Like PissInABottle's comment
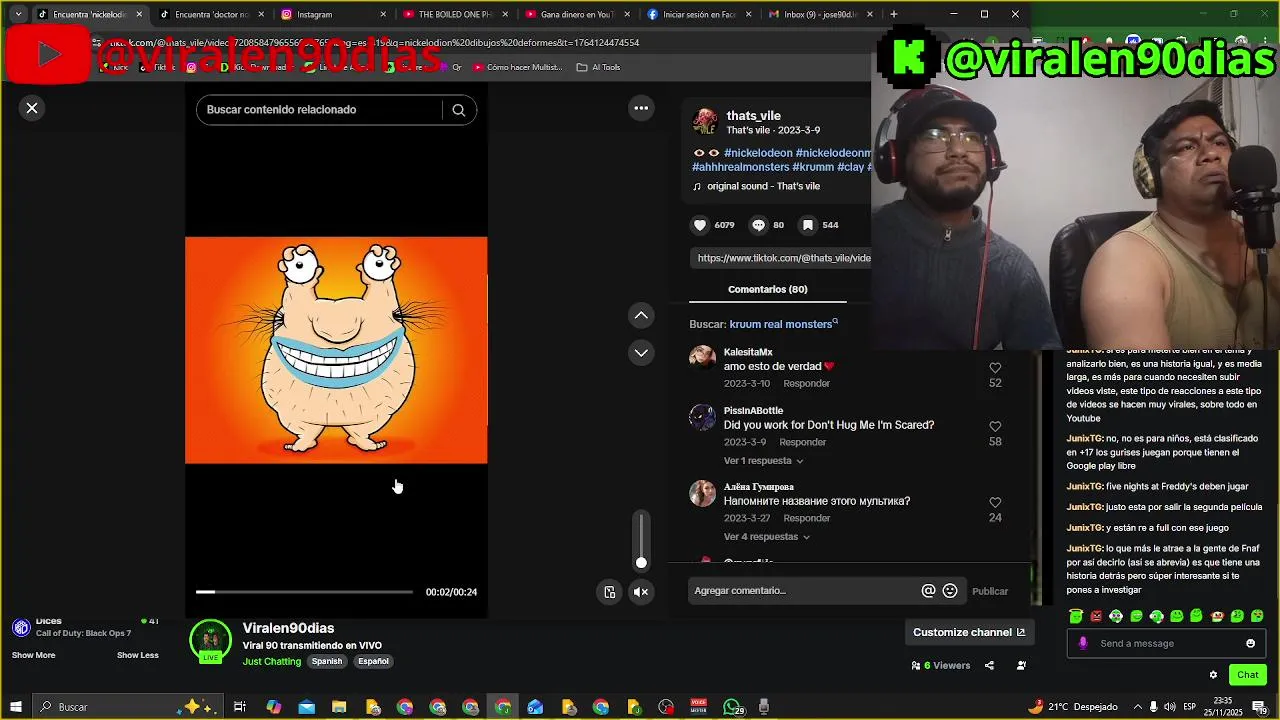This screenshot has width=1280, height=720. coord(995,426)
